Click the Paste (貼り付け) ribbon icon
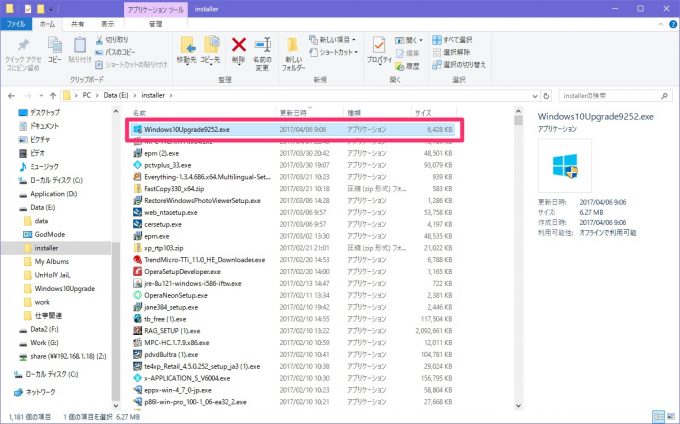This screenshot has height=424, width=680. (x=80, y=45)
